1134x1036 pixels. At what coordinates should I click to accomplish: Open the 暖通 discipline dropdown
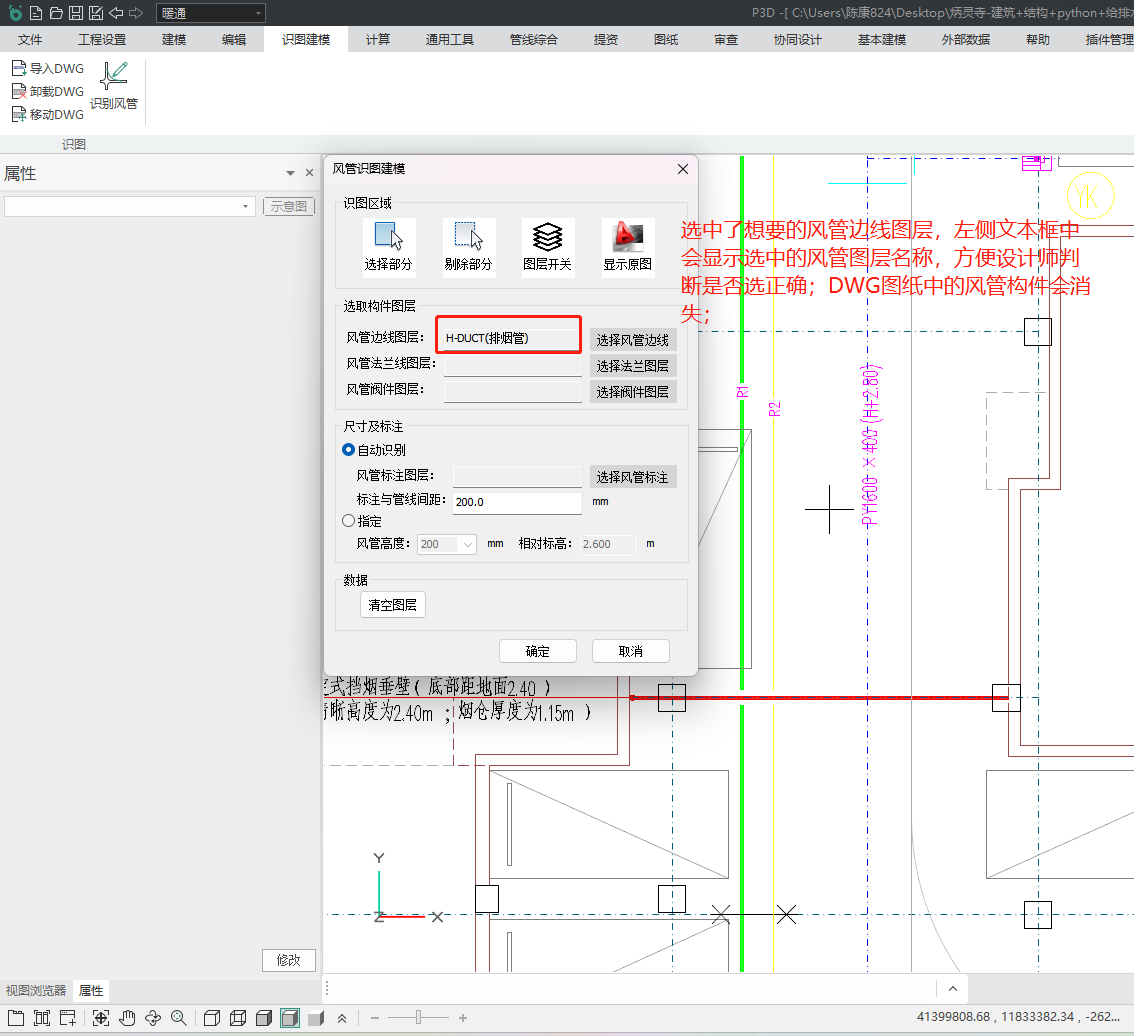click(211, 13)
